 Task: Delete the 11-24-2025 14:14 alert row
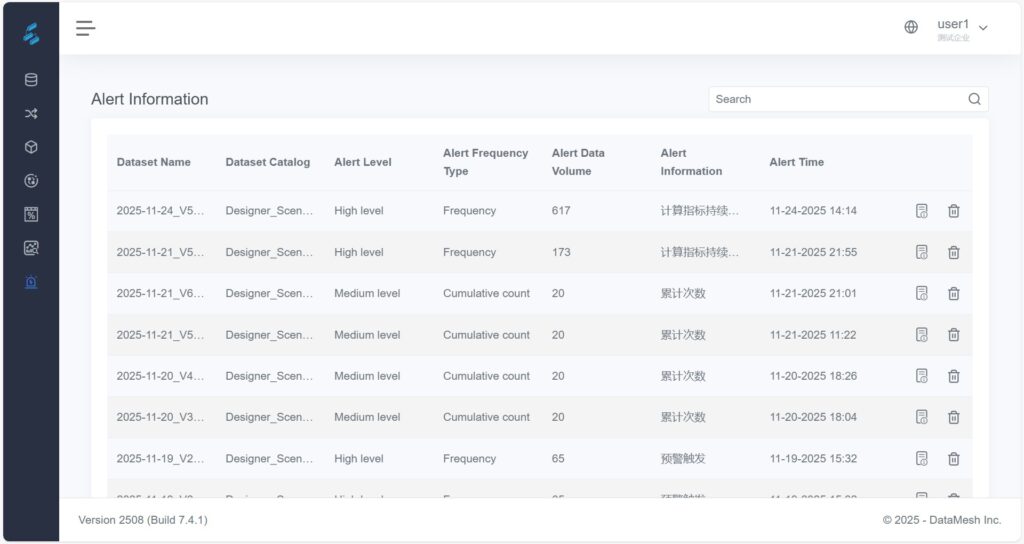coord(953,211)
